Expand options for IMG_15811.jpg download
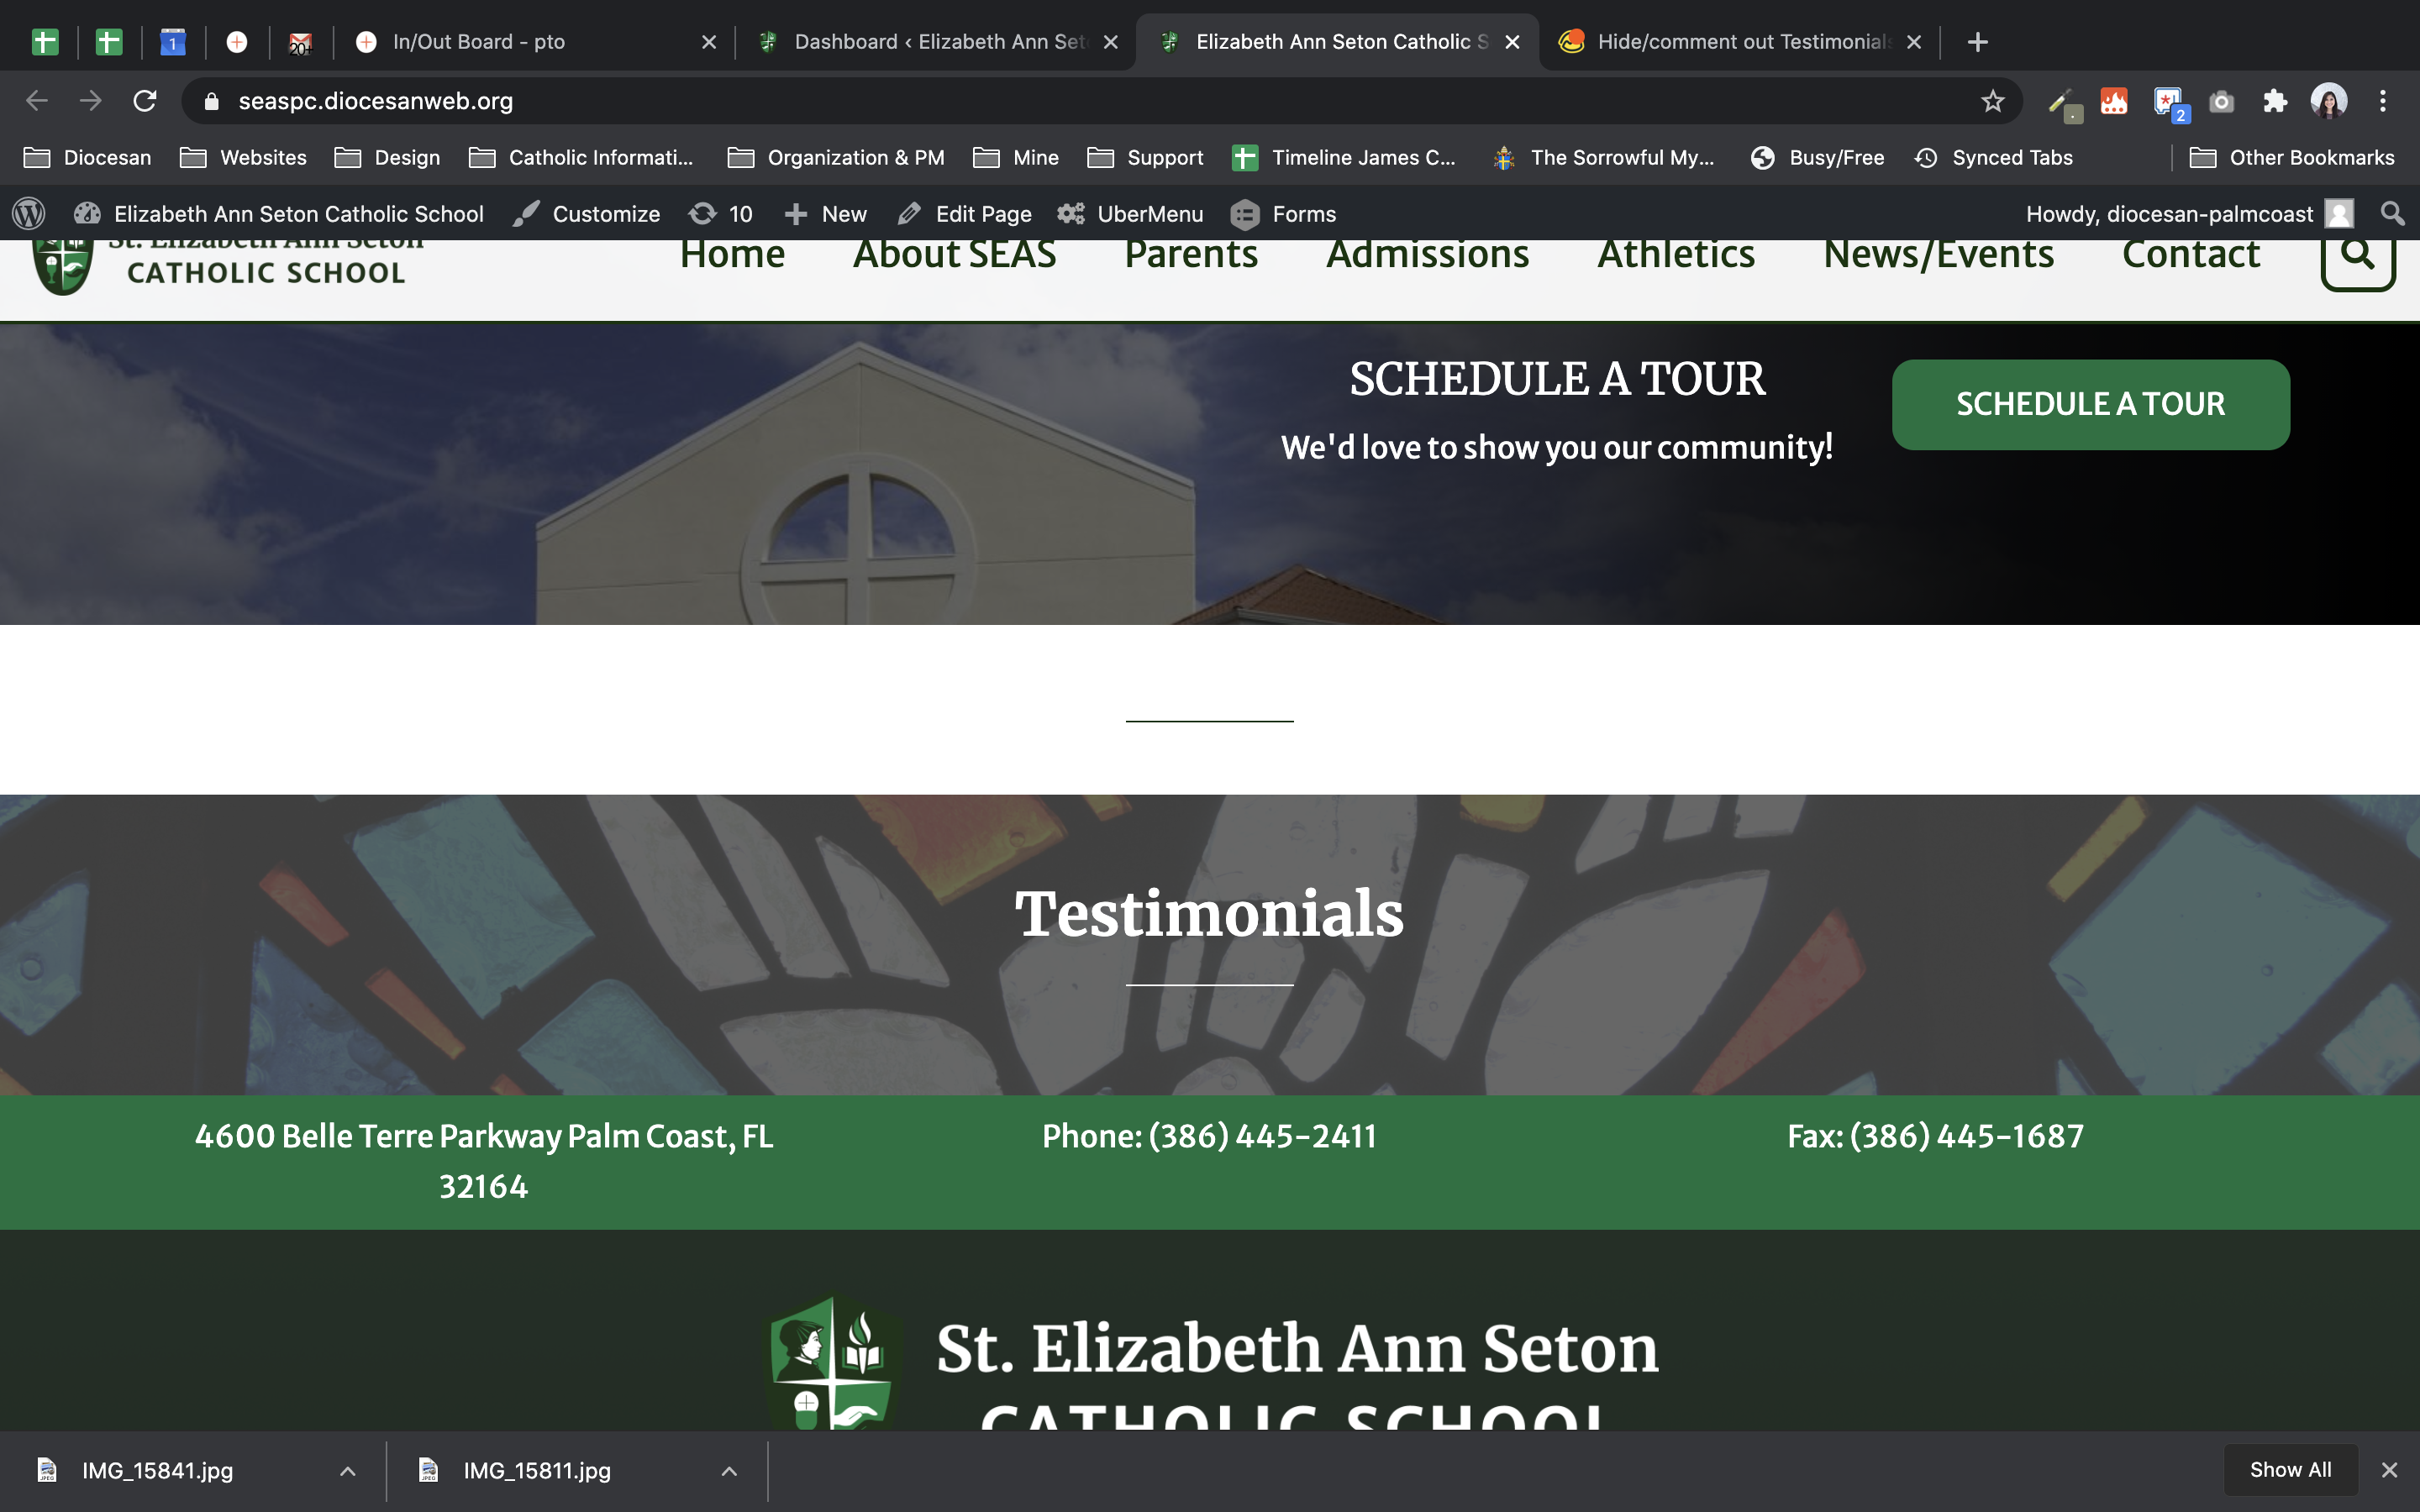2420x1512 pixels. tap(729, 1470)
